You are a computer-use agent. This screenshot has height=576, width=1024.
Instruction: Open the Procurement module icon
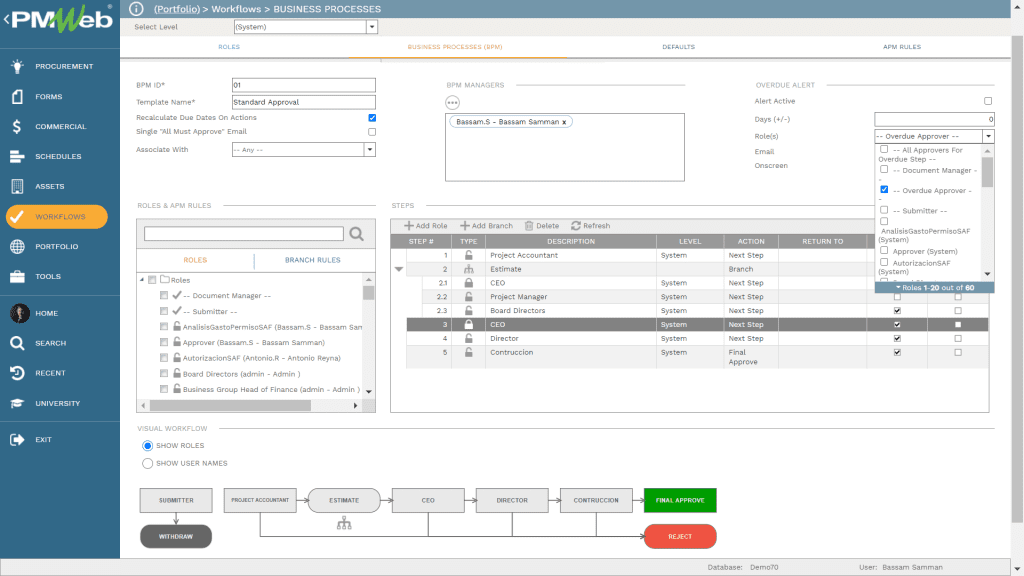[17, 66]
